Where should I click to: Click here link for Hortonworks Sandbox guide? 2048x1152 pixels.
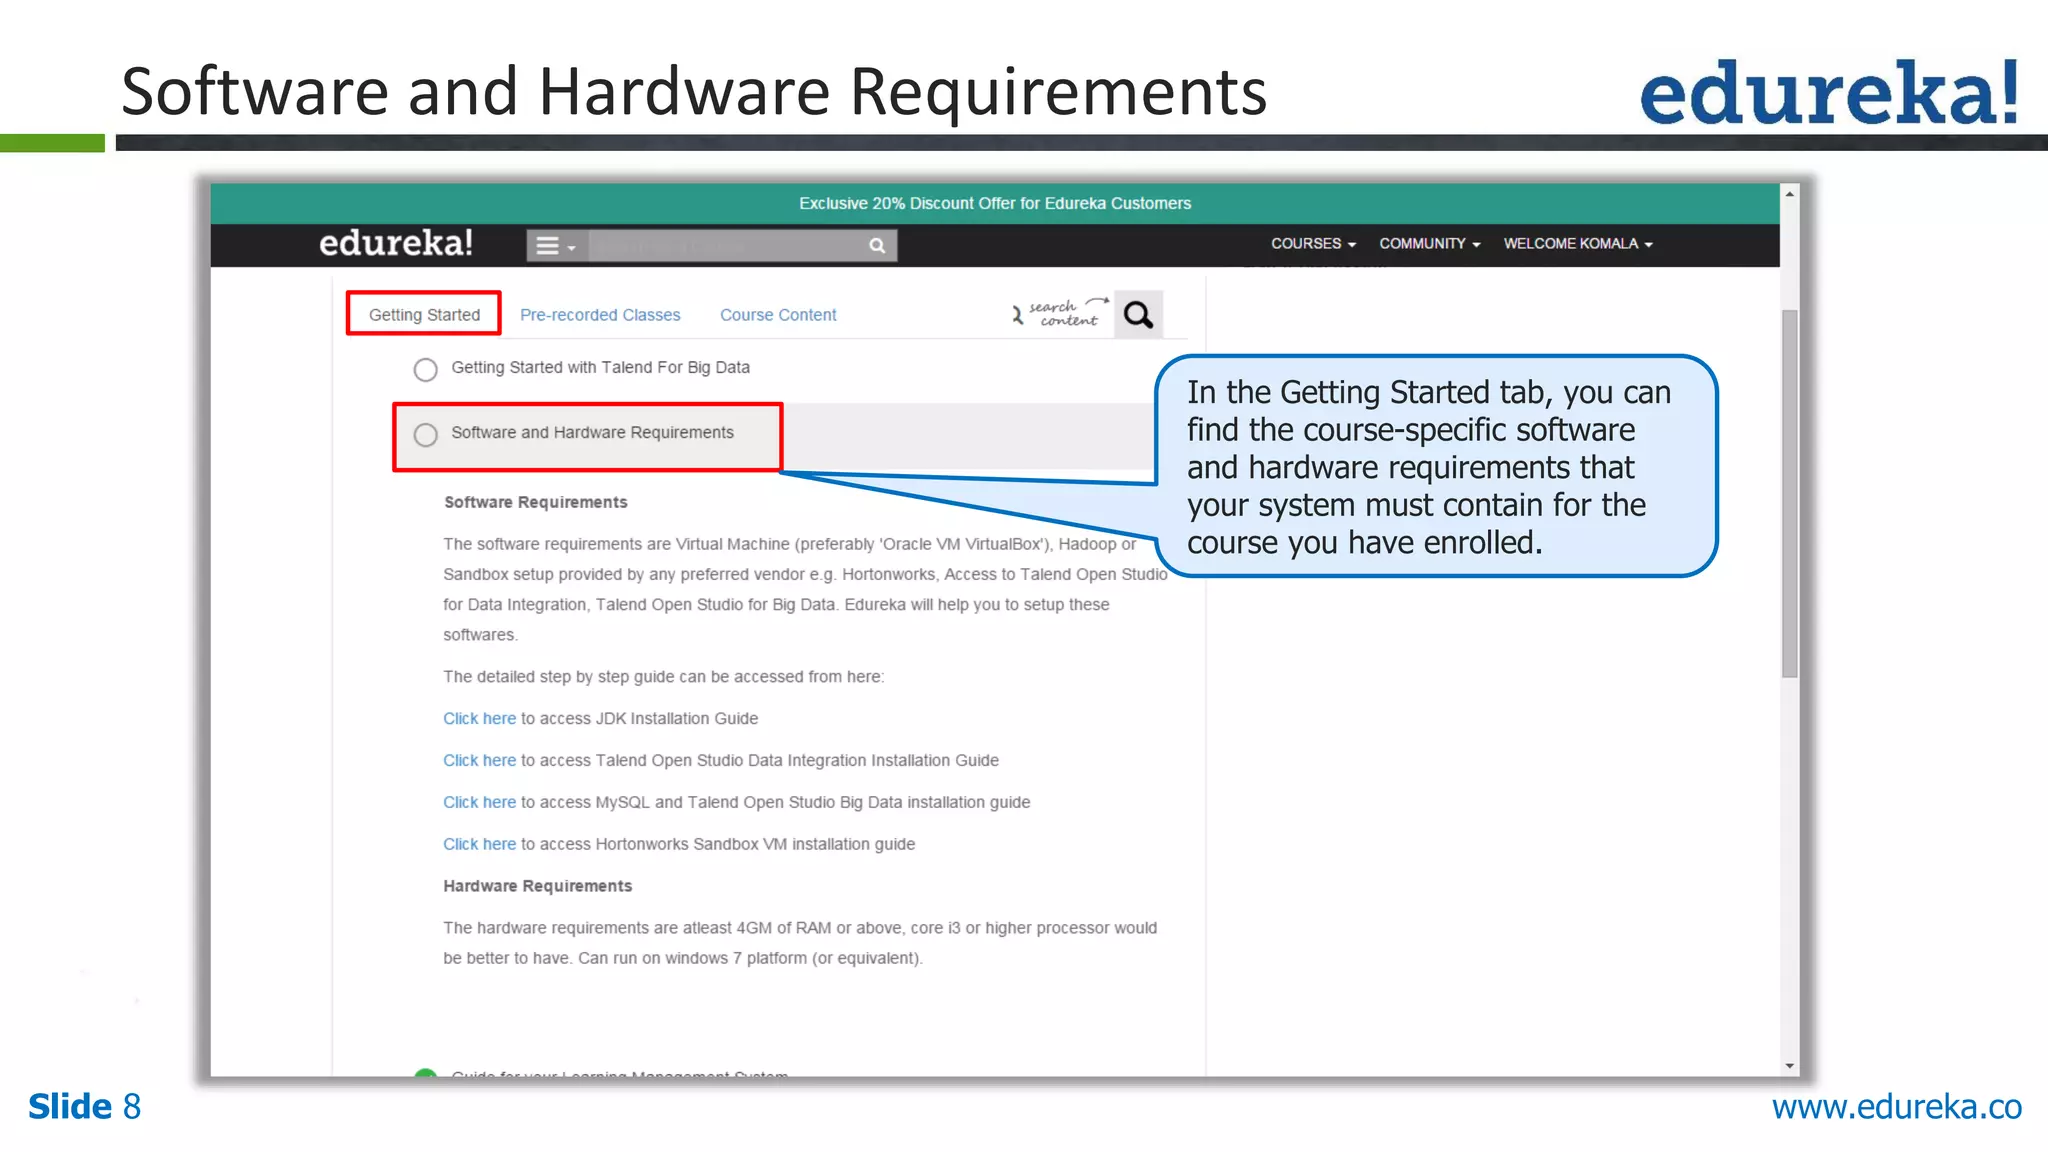point(479,844)
